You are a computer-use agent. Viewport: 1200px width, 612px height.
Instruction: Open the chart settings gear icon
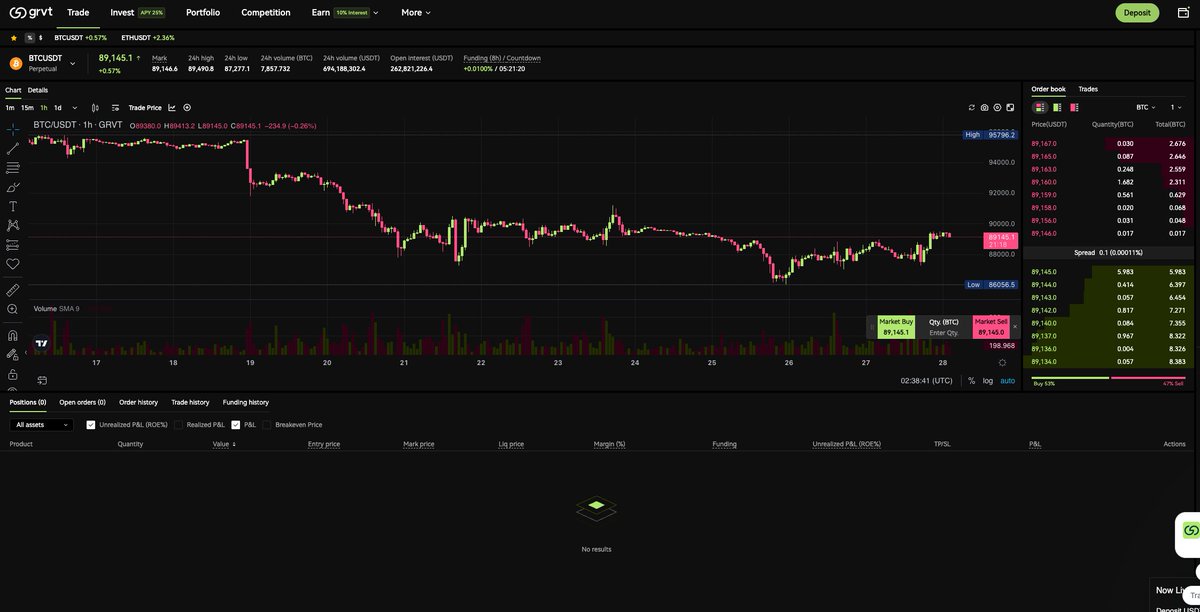point(997,107)
